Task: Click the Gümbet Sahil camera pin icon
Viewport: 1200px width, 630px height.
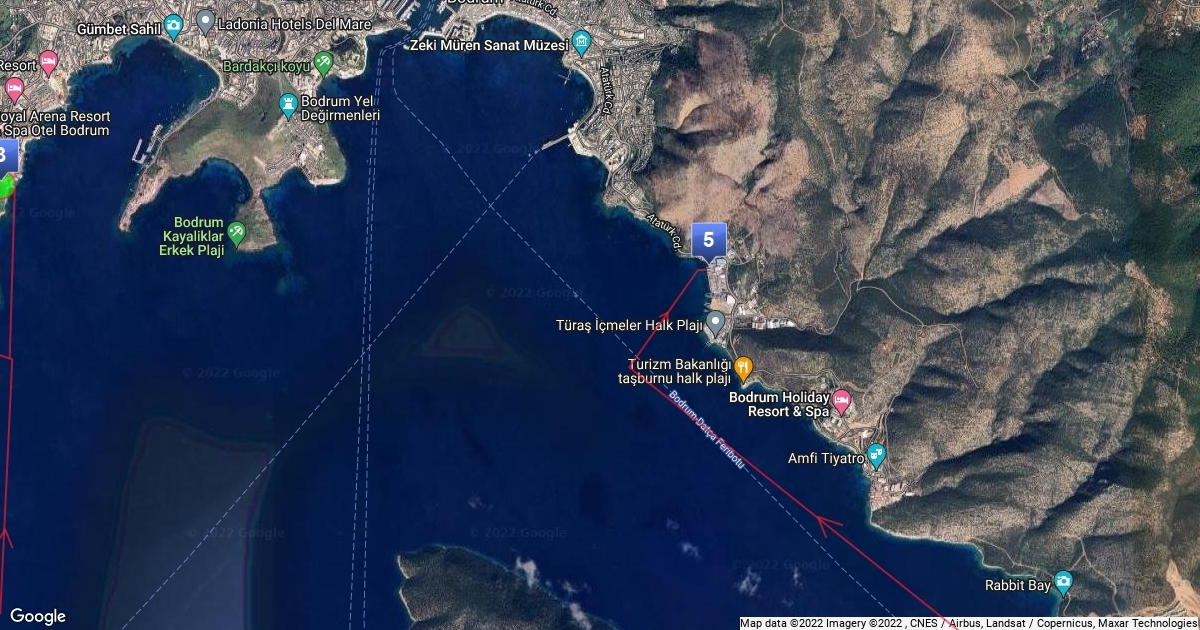Action: click(174, 26)
